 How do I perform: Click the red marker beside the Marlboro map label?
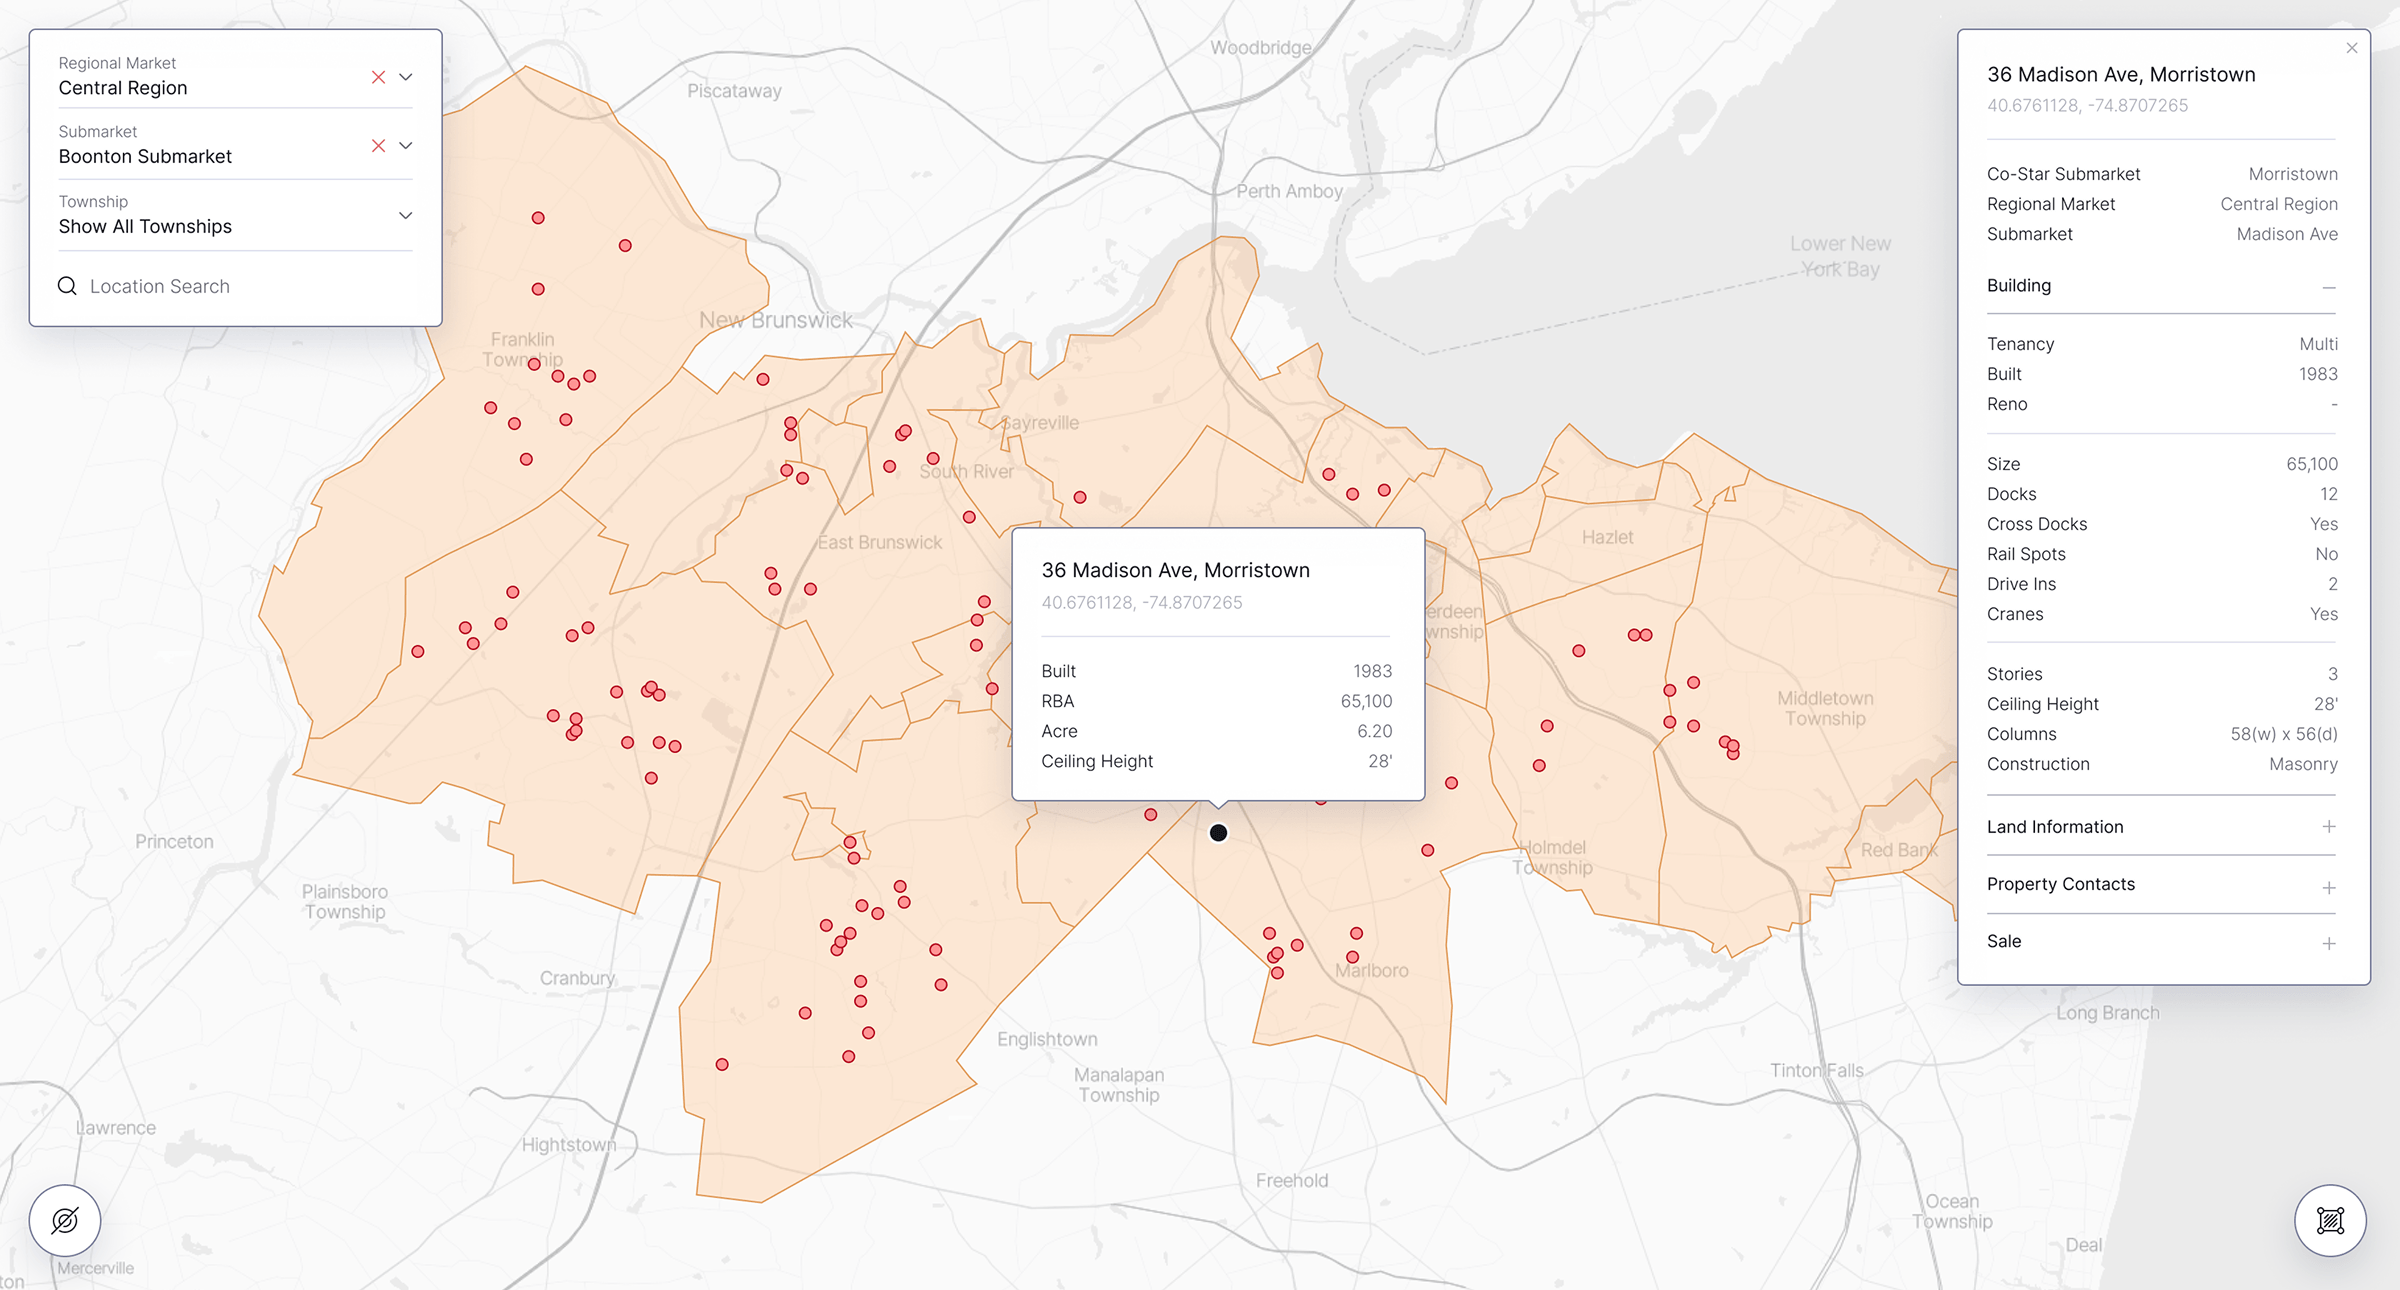(1352, 957)
